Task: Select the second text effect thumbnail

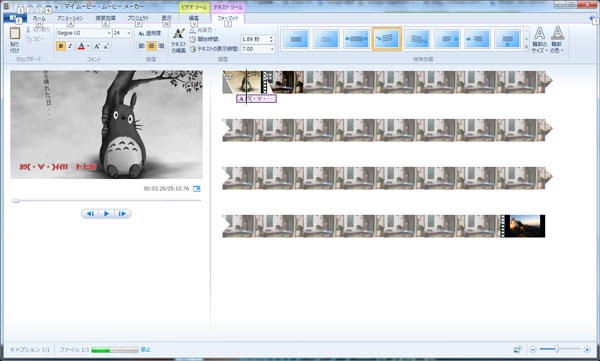Action: 326,39
